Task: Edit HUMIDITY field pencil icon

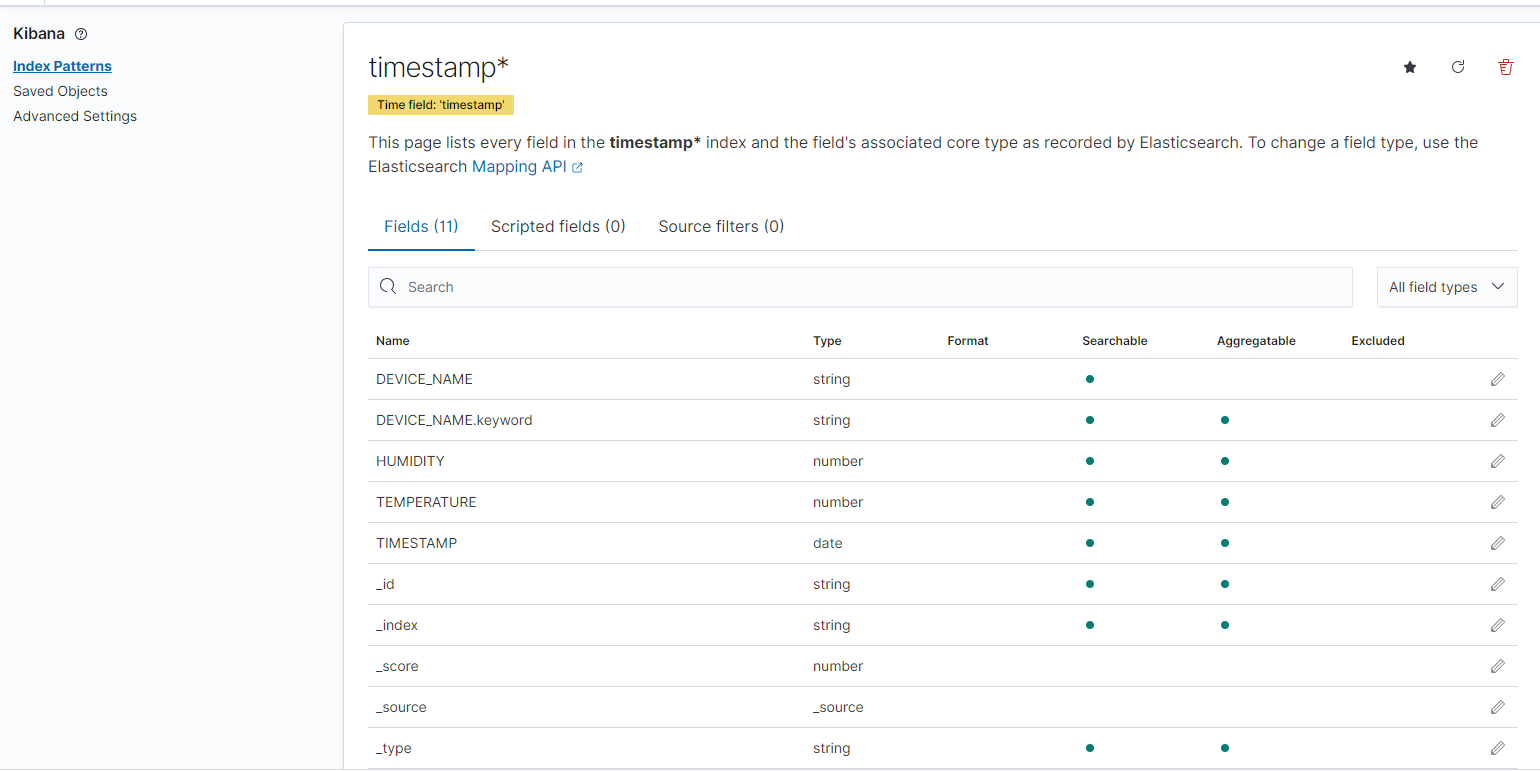Action: [1497, 461]
